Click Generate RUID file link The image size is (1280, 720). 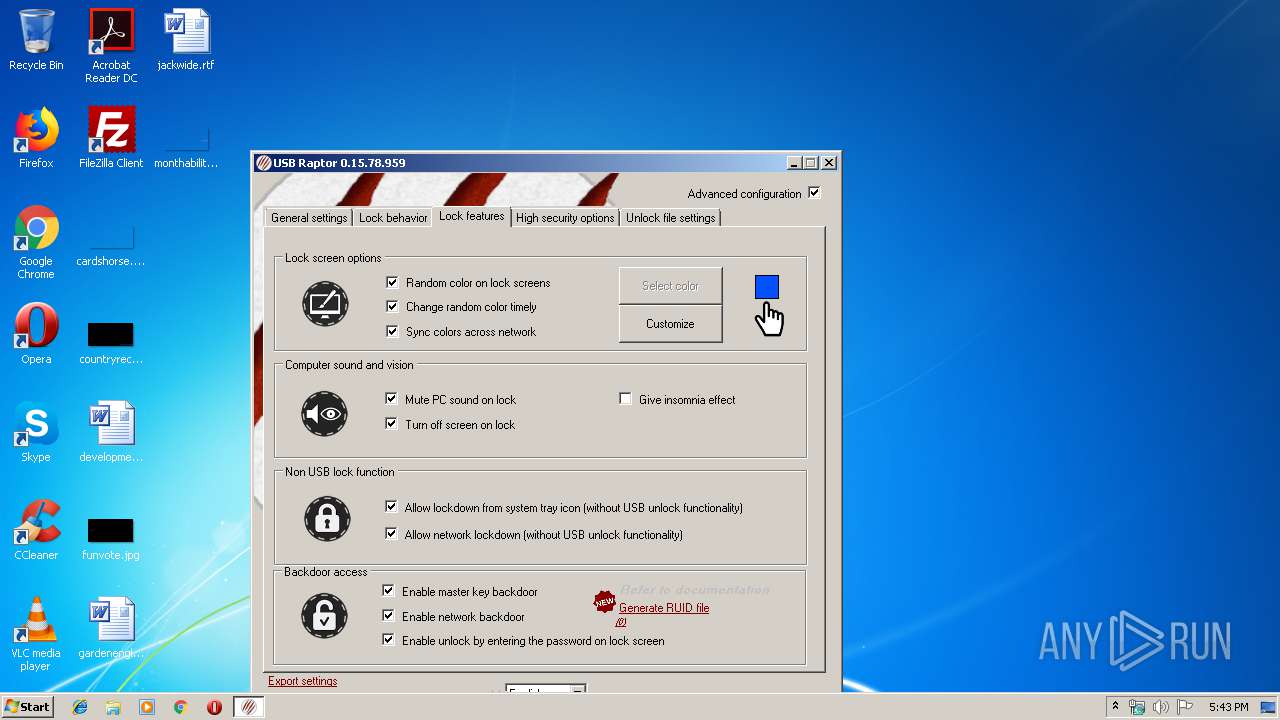pyautogui.click(x=663, y=608)
